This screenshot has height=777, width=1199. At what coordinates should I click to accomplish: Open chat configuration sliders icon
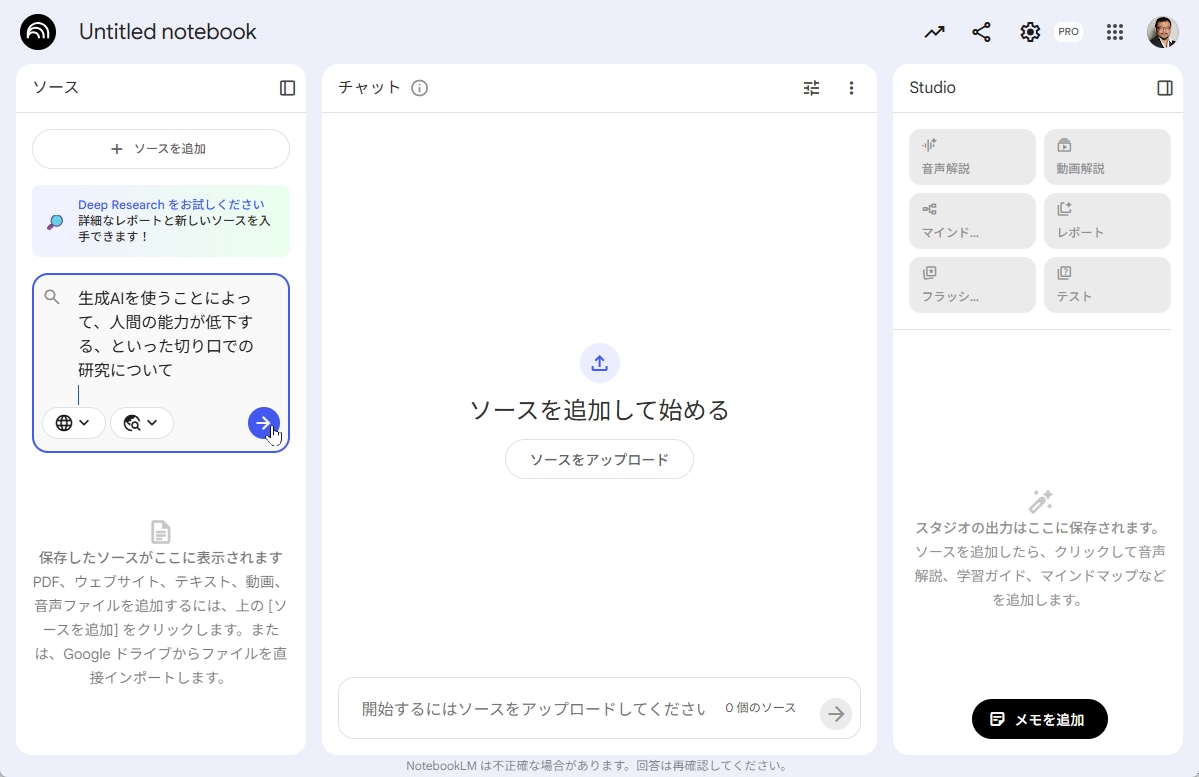click(x=811, y=88)
